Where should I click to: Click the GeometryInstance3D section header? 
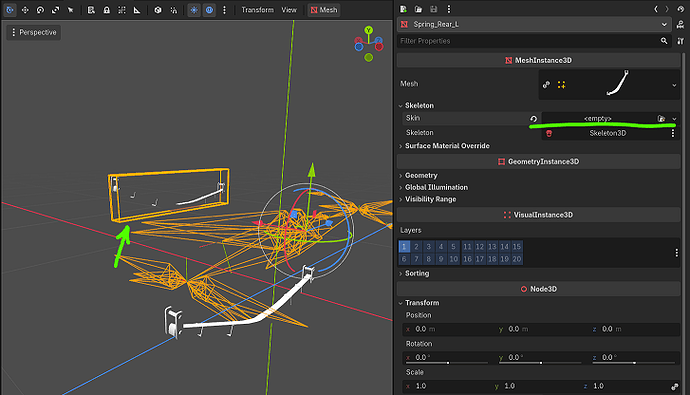pyautogui.click(x=539, y=161)
